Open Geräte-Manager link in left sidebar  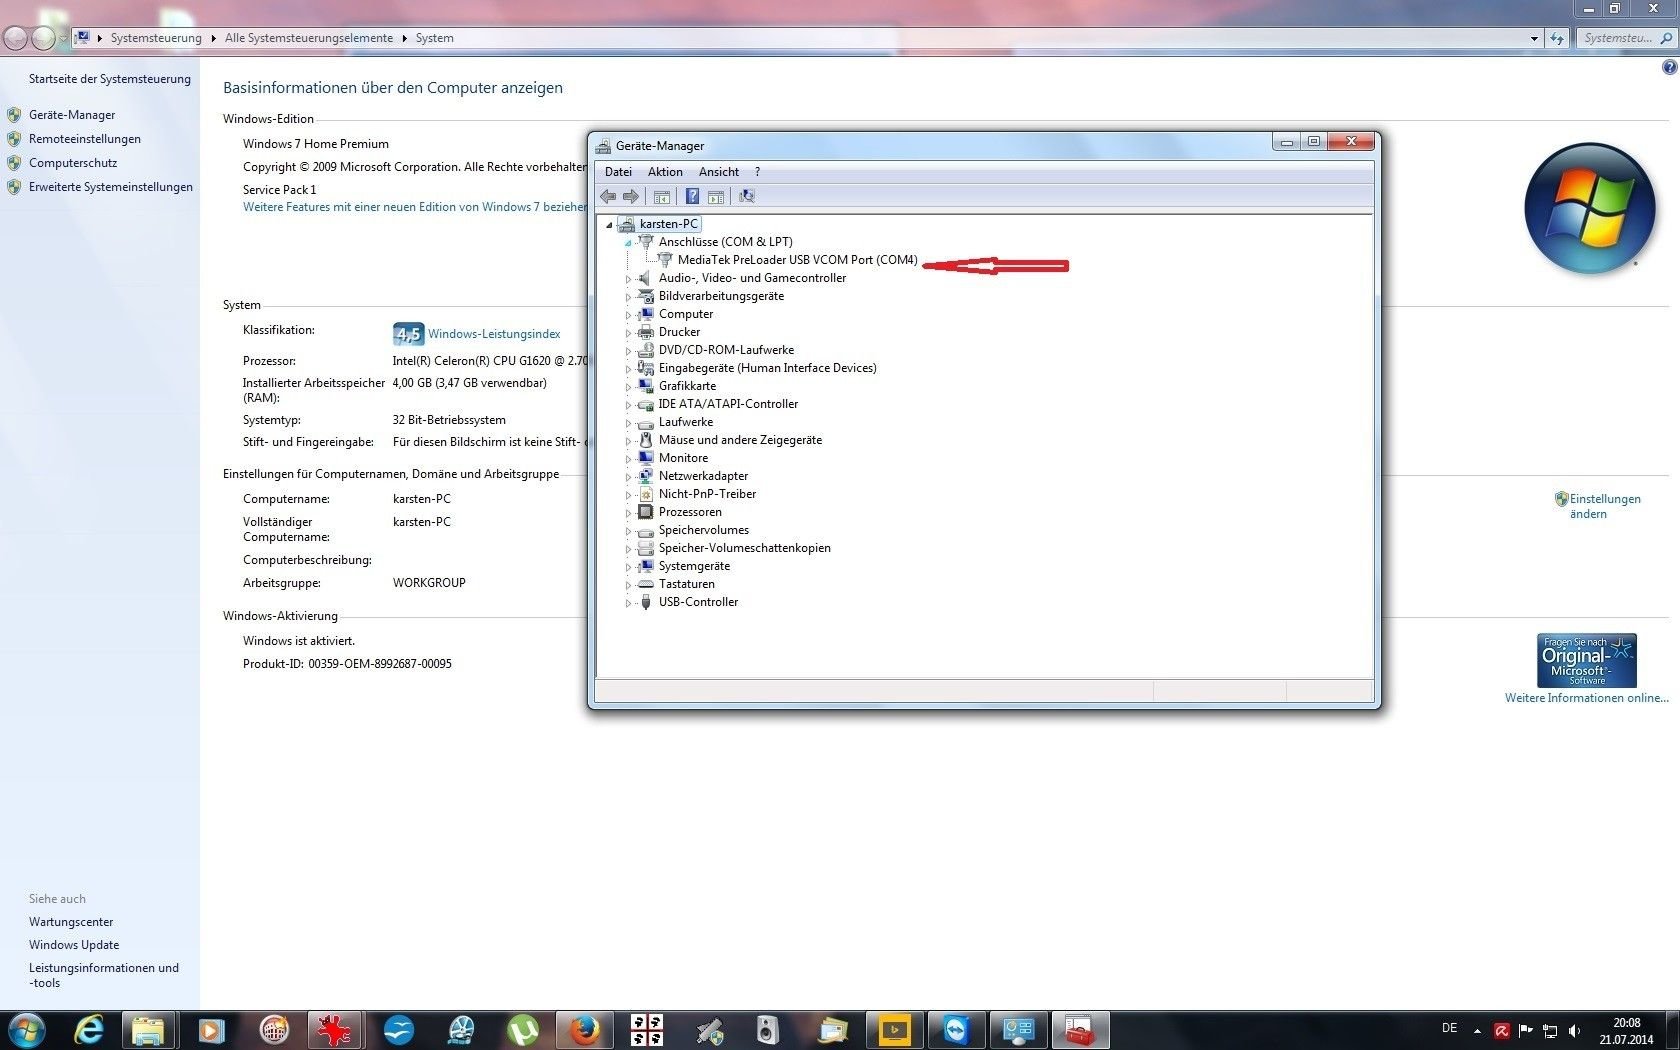pos(72,115)
